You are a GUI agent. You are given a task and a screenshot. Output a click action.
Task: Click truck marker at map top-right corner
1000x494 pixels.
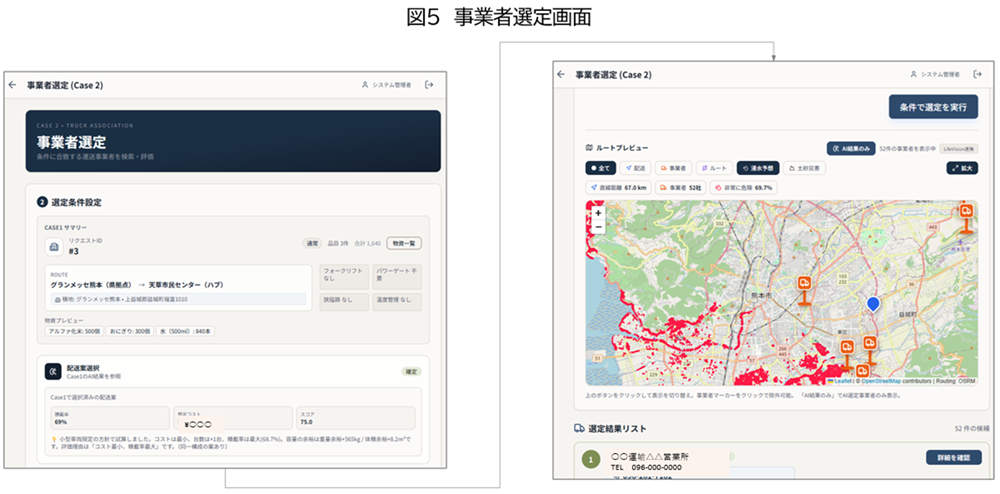click(966, 214)
